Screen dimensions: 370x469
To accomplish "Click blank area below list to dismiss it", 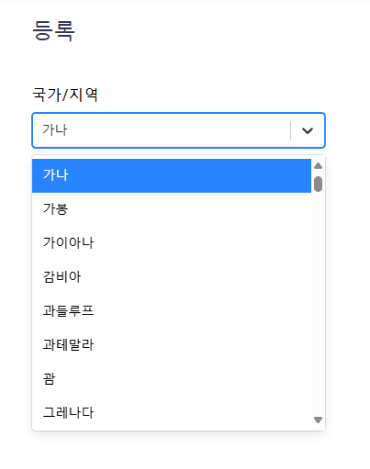I will pyautogui.click(x=185, y=452).
